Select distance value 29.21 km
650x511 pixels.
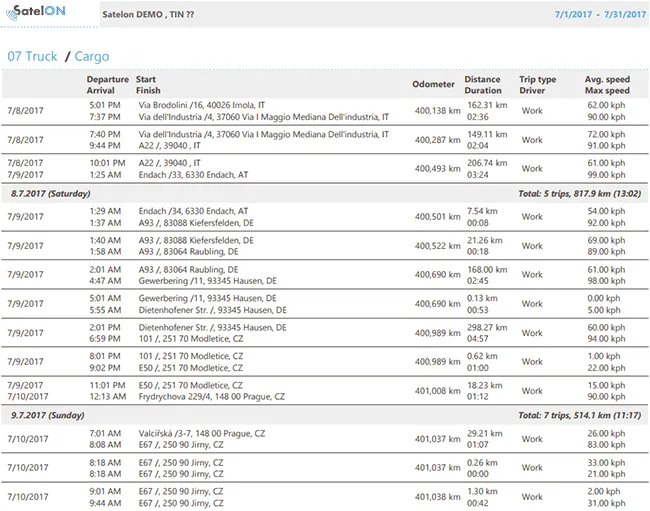[x=485, y=434]
